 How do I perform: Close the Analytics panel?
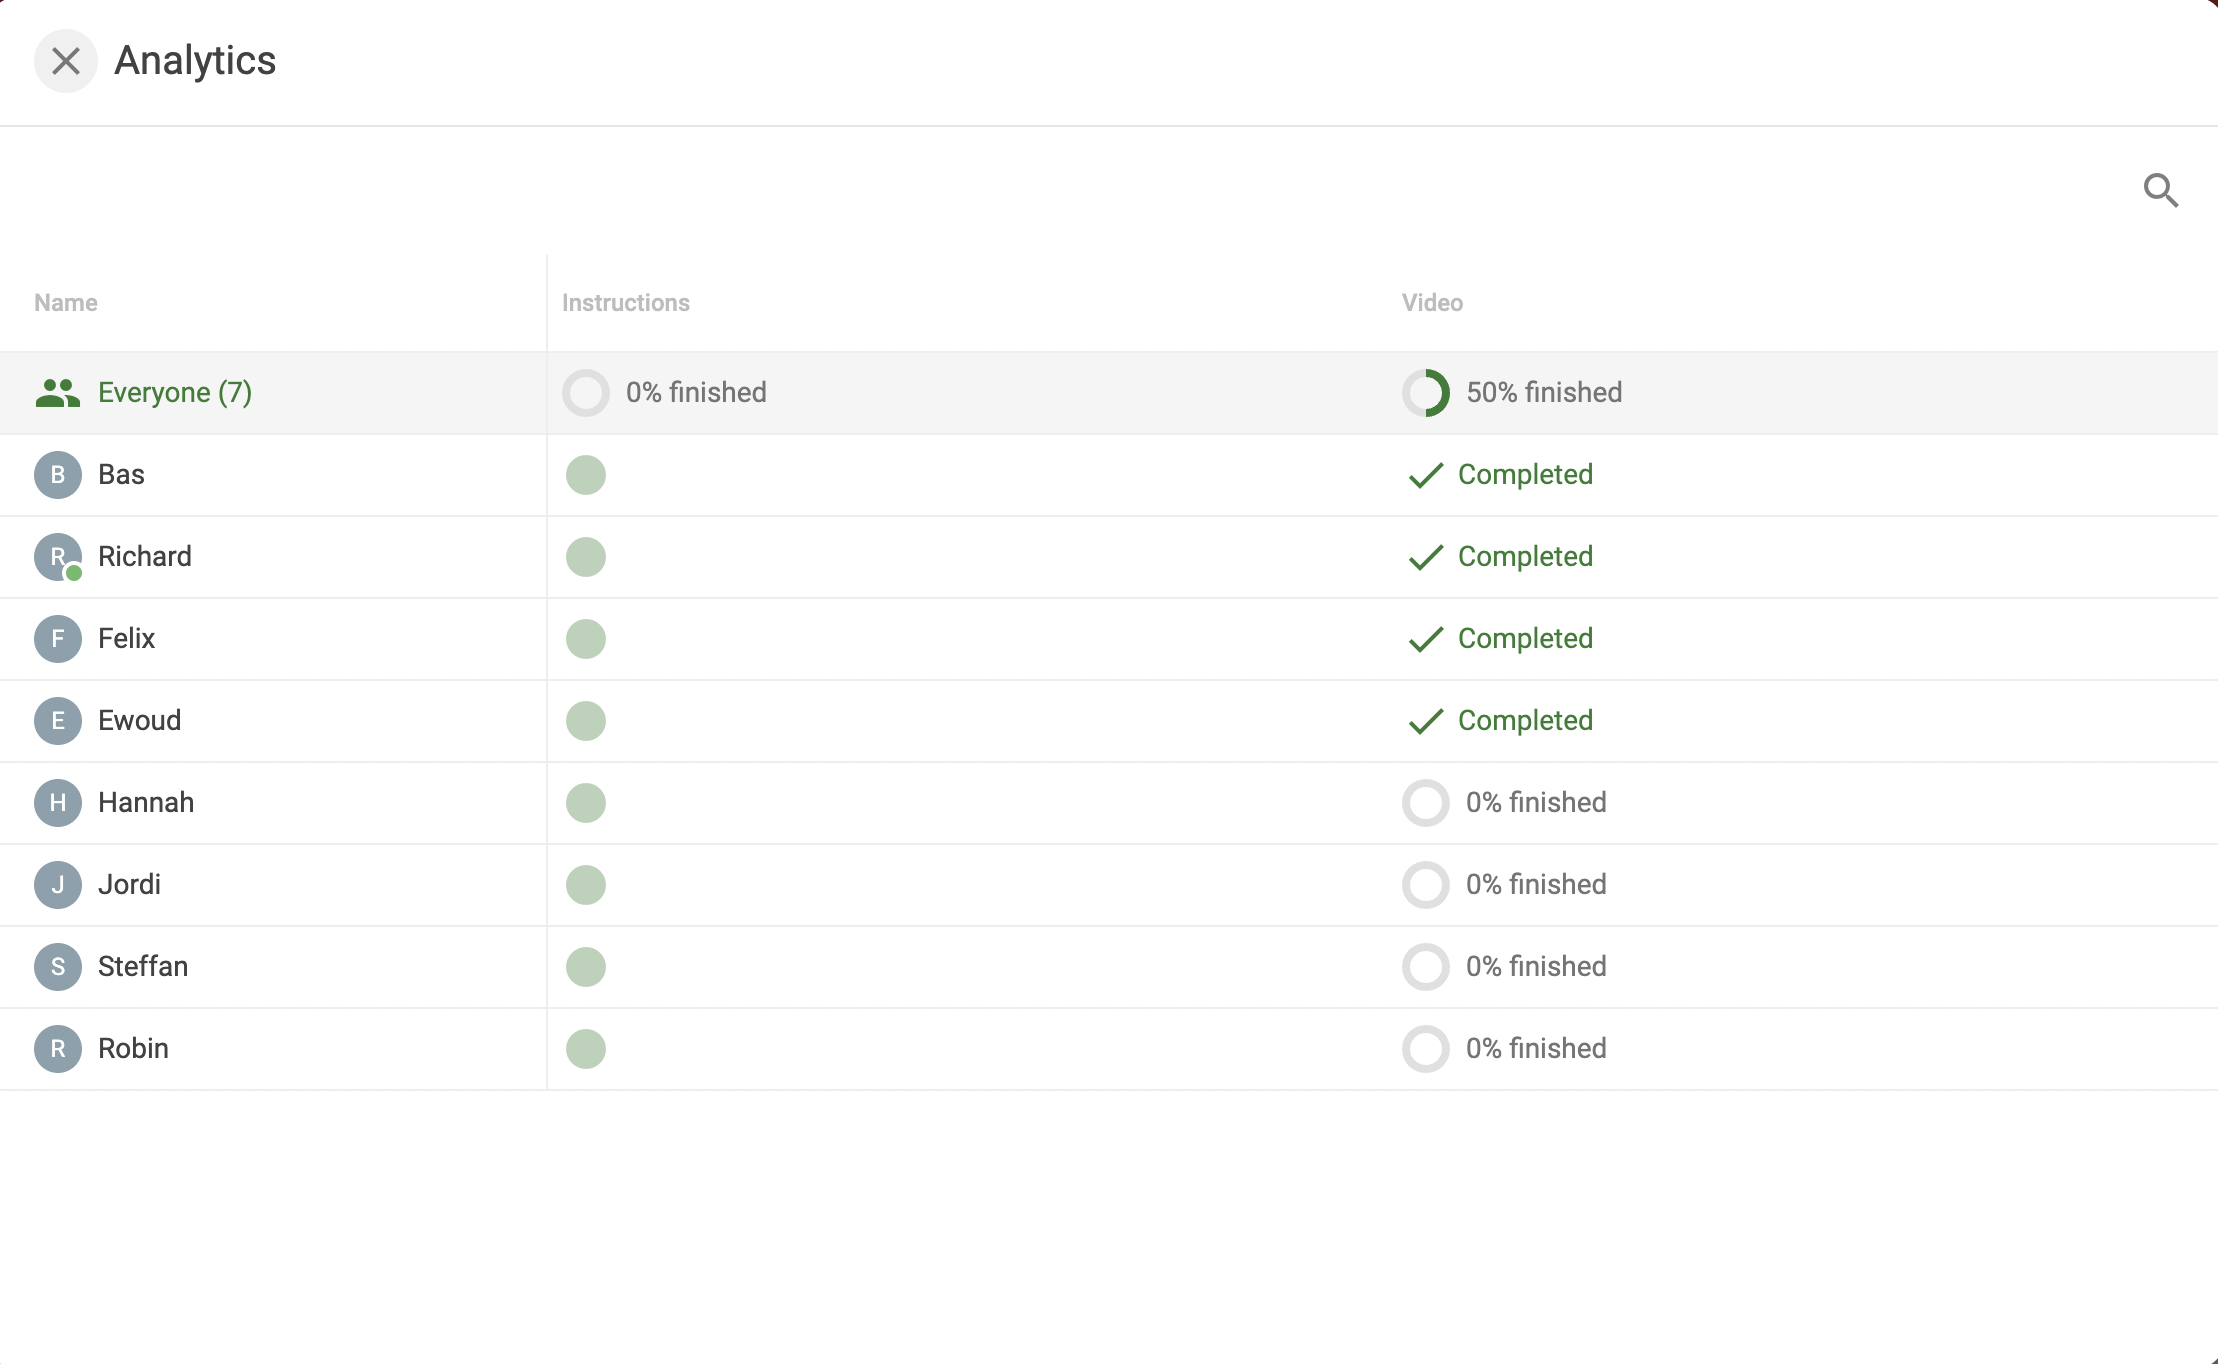pyautogui.click(x=66, y=61)
